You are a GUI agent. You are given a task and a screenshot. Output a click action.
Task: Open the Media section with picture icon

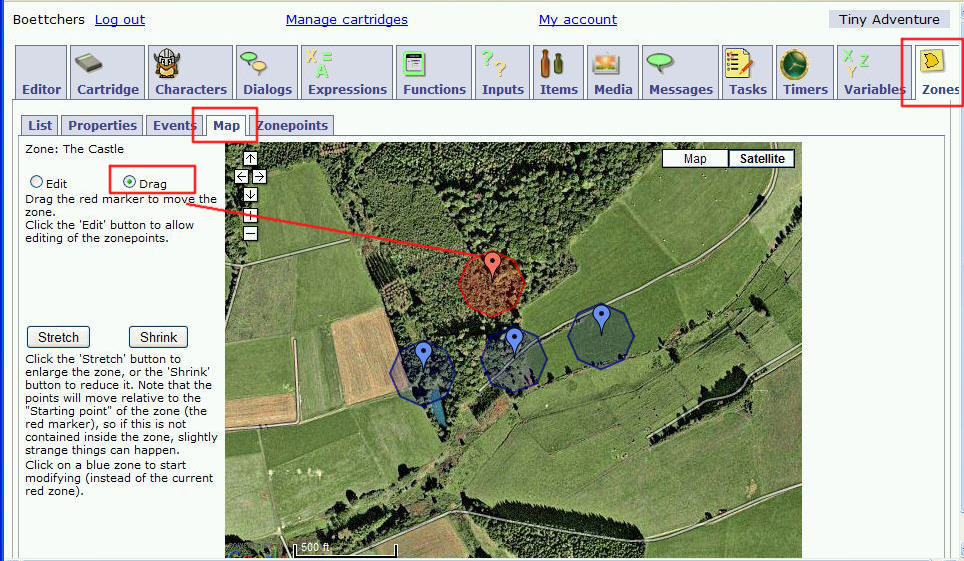612,73
